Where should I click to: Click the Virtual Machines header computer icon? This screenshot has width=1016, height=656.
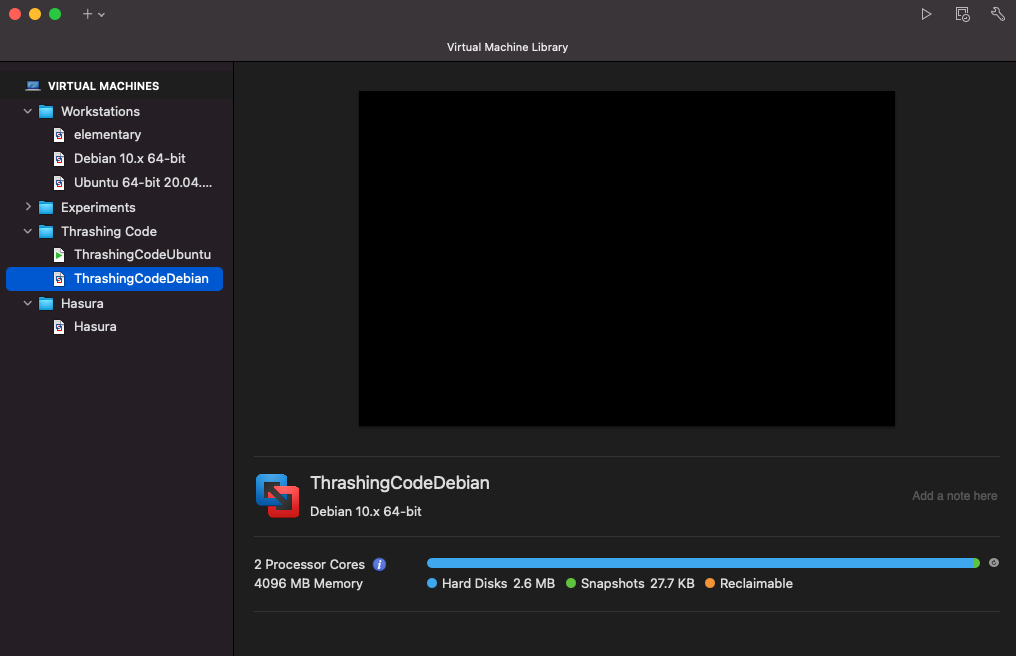[x=33, y=86]
